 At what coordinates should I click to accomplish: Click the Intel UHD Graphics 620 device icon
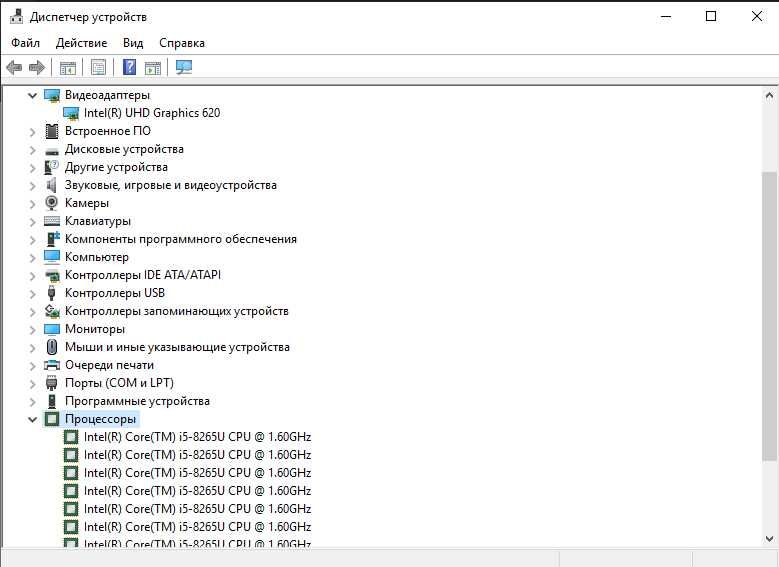(71, 113)
